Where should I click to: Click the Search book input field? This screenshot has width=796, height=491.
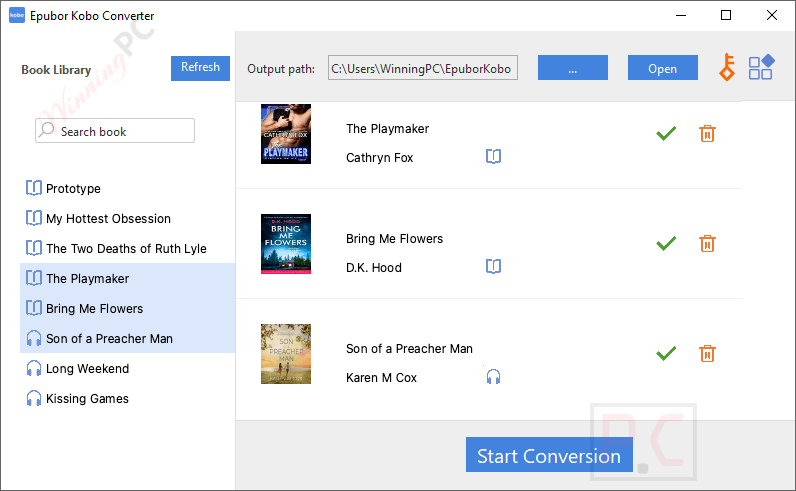pyautogui.click(x=115, y=130)
